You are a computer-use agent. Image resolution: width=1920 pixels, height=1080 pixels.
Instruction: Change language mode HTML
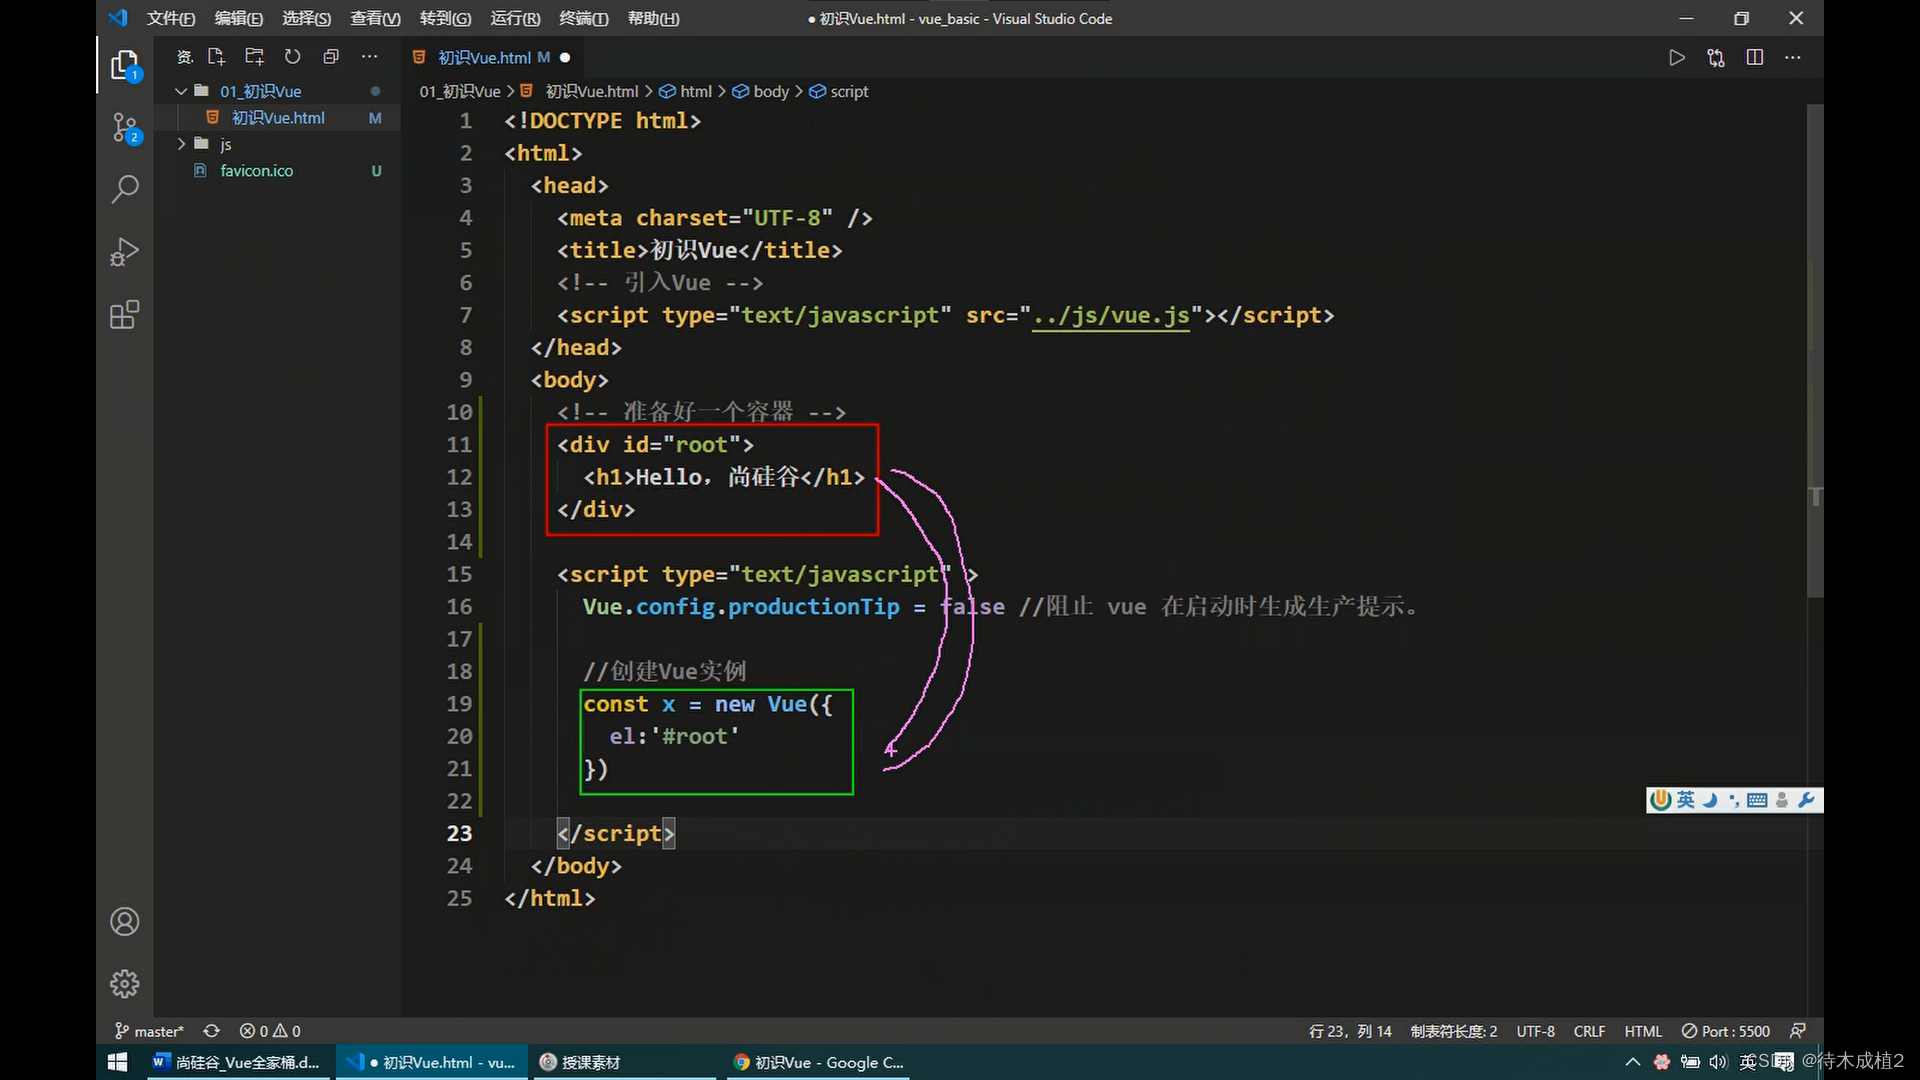pyautogui.click(x=1643, y=1031)
